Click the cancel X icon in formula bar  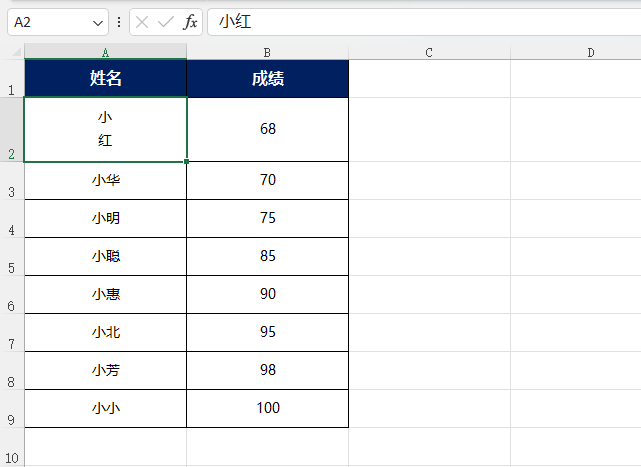tap(141, 22)
